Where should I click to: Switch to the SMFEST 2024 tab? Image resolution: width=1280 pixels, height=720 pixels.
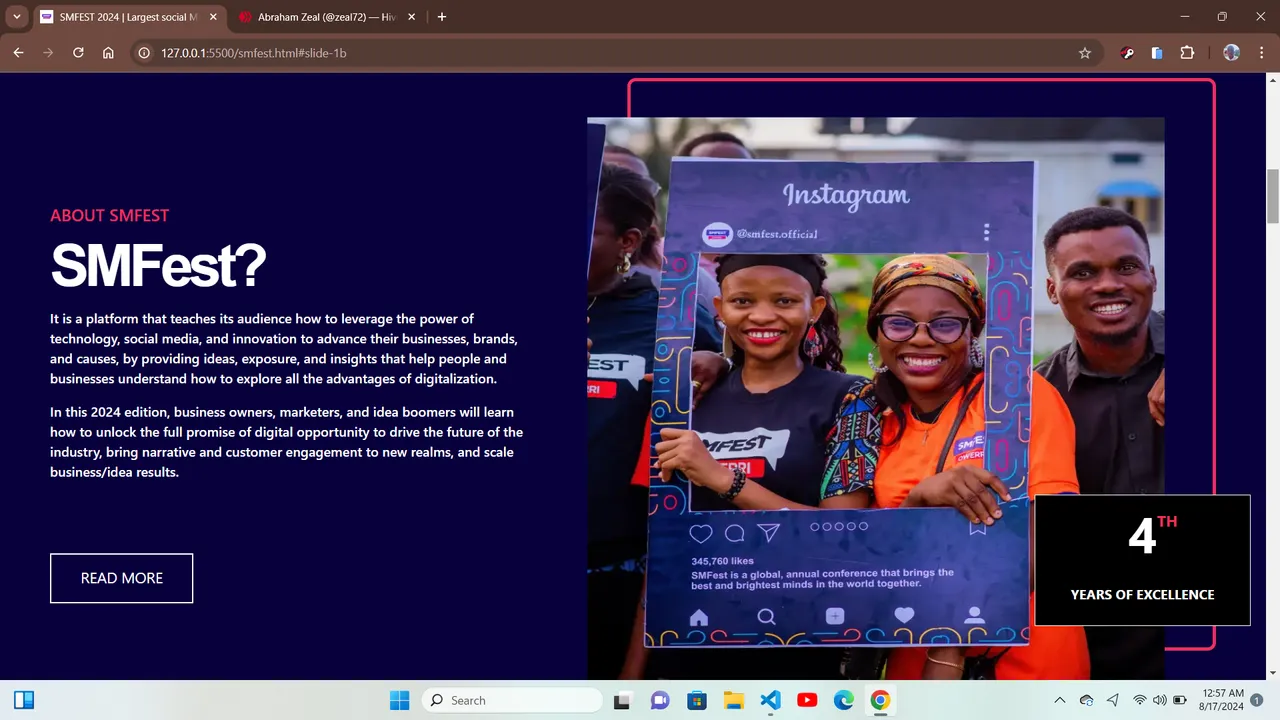click(x=128, y=17)
